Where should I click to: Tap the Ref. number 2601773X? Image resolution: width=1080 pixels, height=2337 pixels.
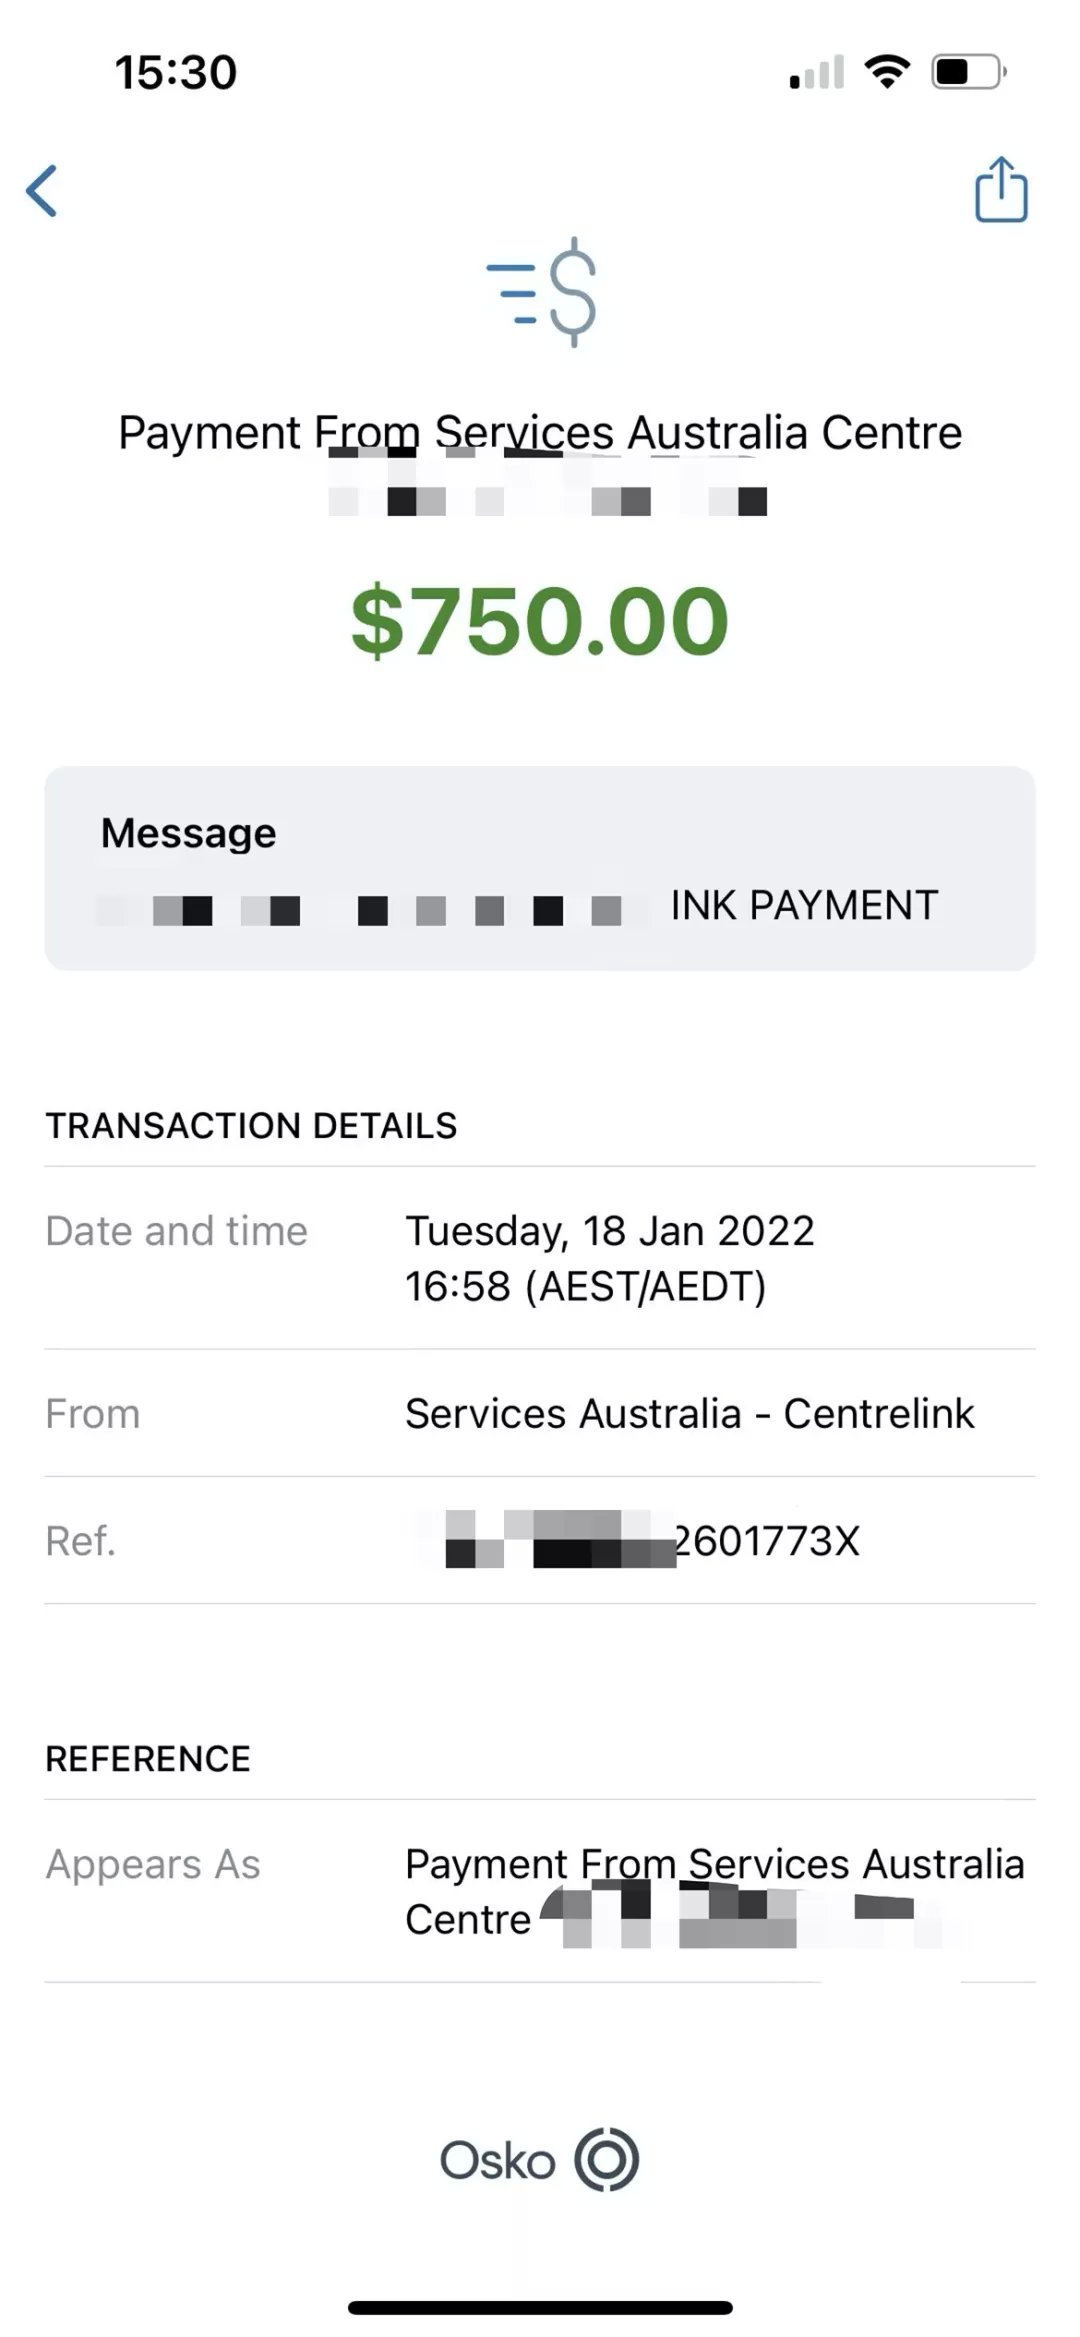767,1541
